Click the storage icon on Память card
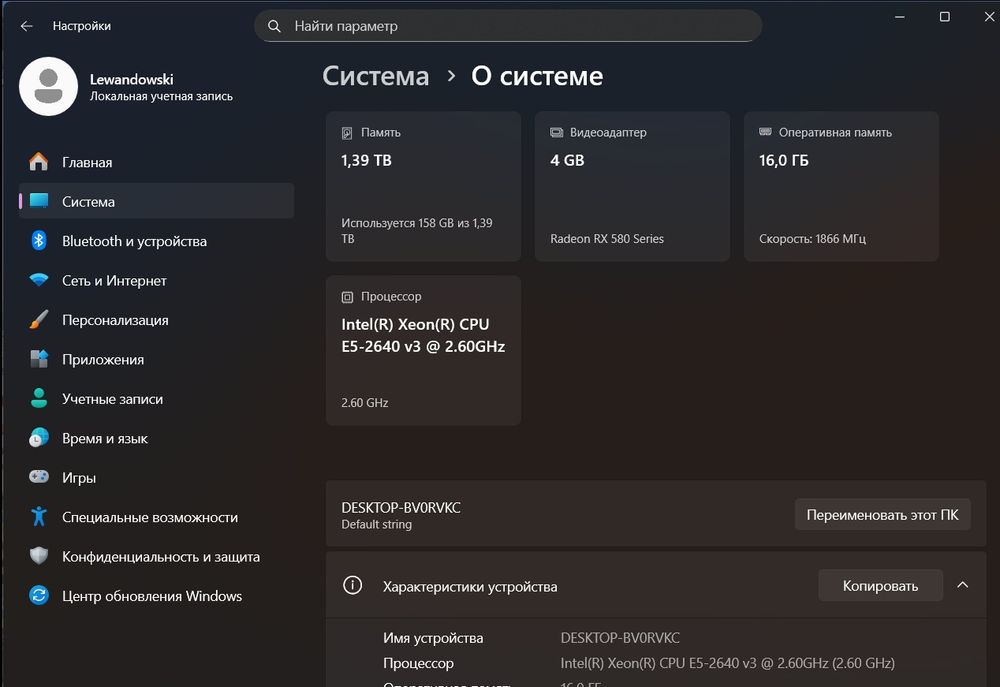This screenshot has height=687, width=1000. (x=347, y=133)
